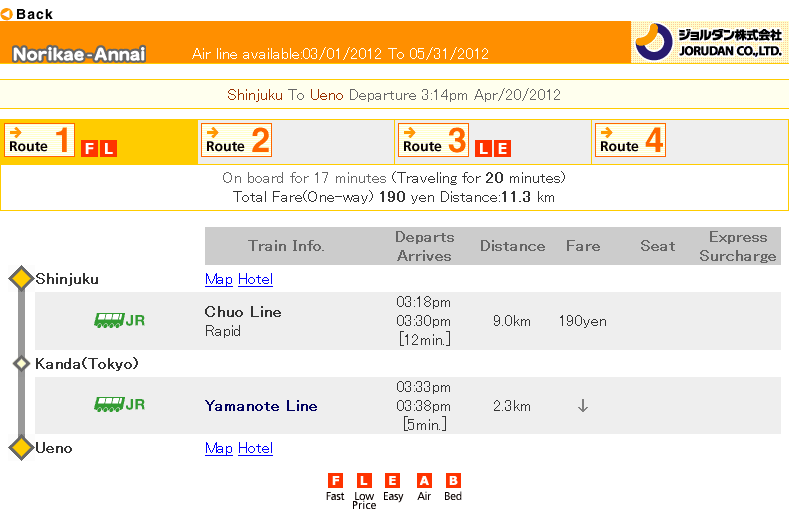790x519 pixels.
Task: Click the '03:33pm' departure time from Kanda
Action: [424, 387]
